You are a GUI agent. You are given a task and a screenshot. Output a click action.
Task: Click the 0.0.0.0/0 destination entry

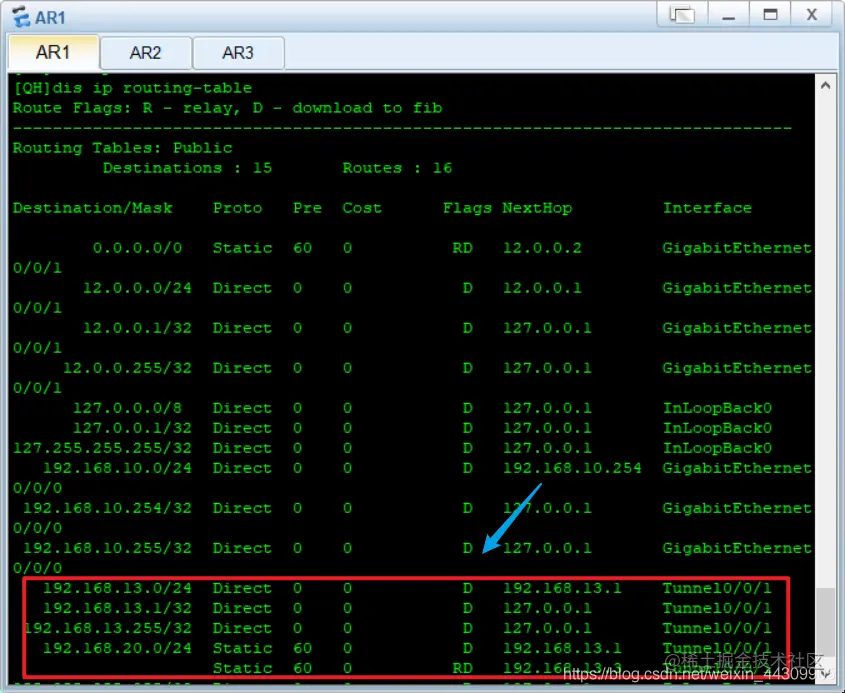[x=137, y=248]
